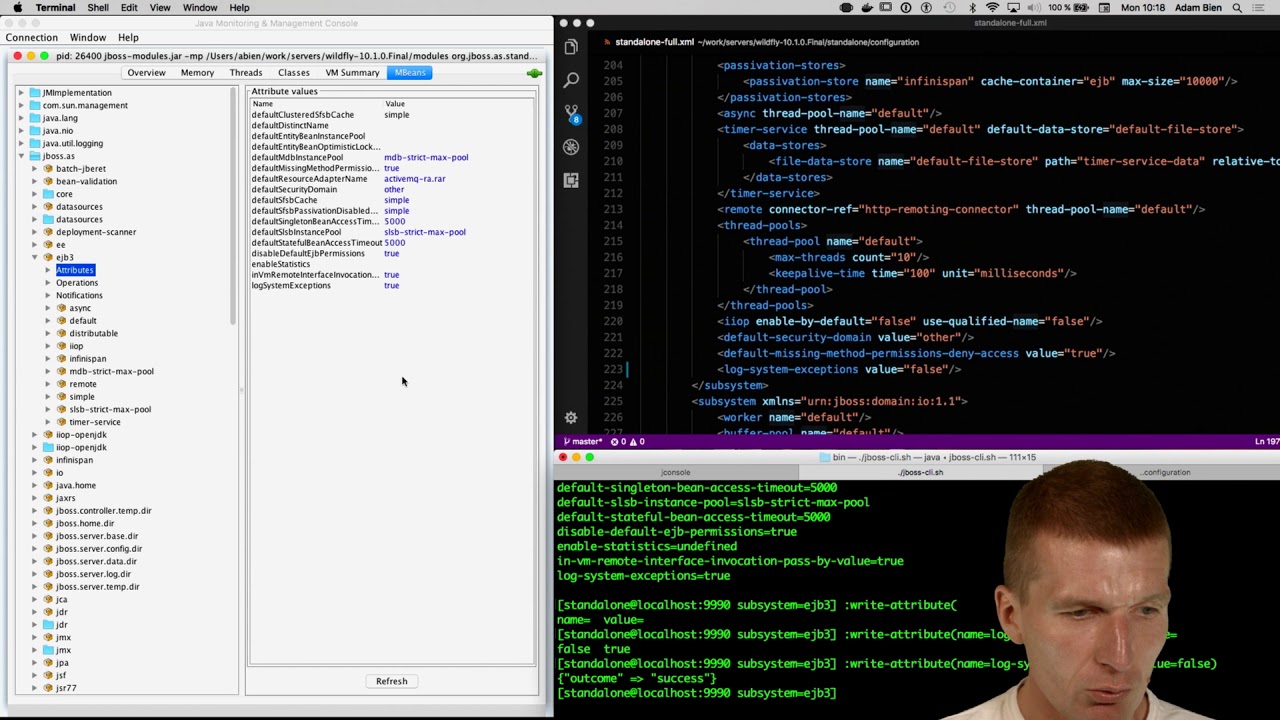Click the bean icon next to batch-jberet
The image size is (1280, 720).
[48, 169]
